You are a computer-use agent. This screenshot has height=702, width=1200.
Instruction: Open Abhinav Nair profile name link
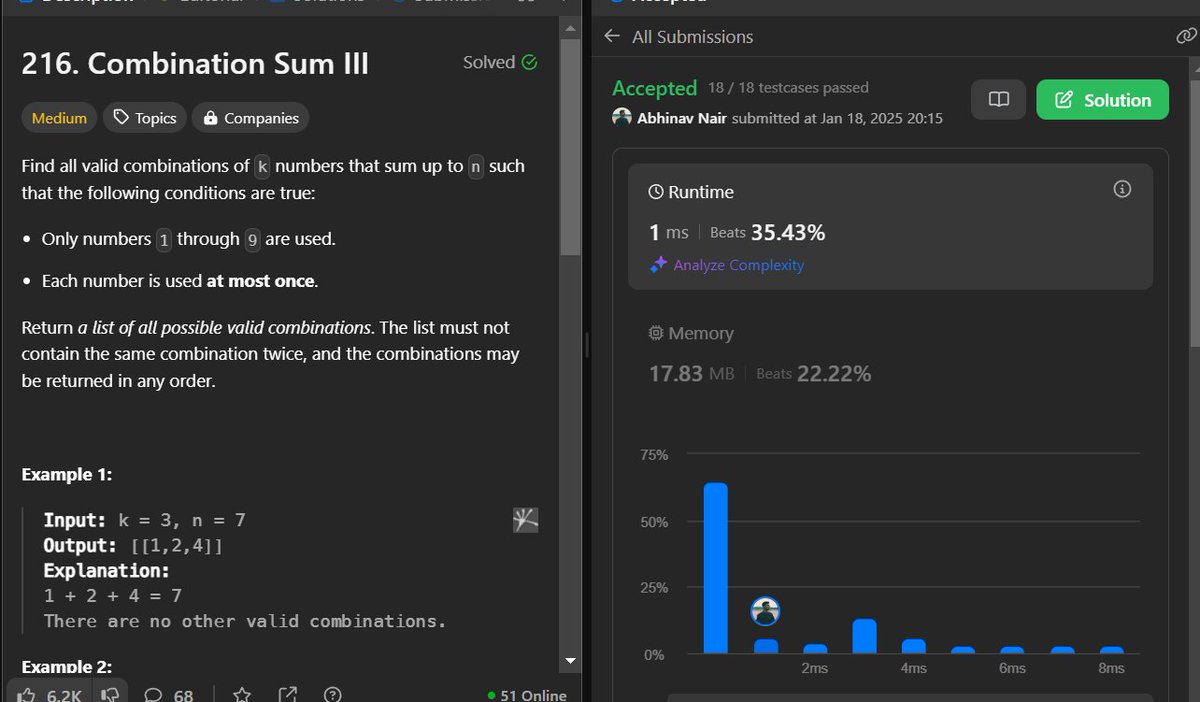tap(682, 118)
